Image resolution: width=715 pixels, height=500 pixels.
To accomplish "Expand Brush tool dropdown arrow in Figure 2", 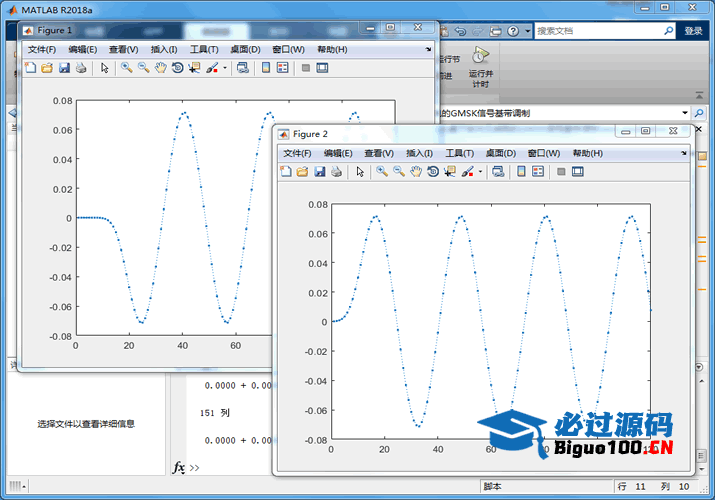I will [481, 172].
